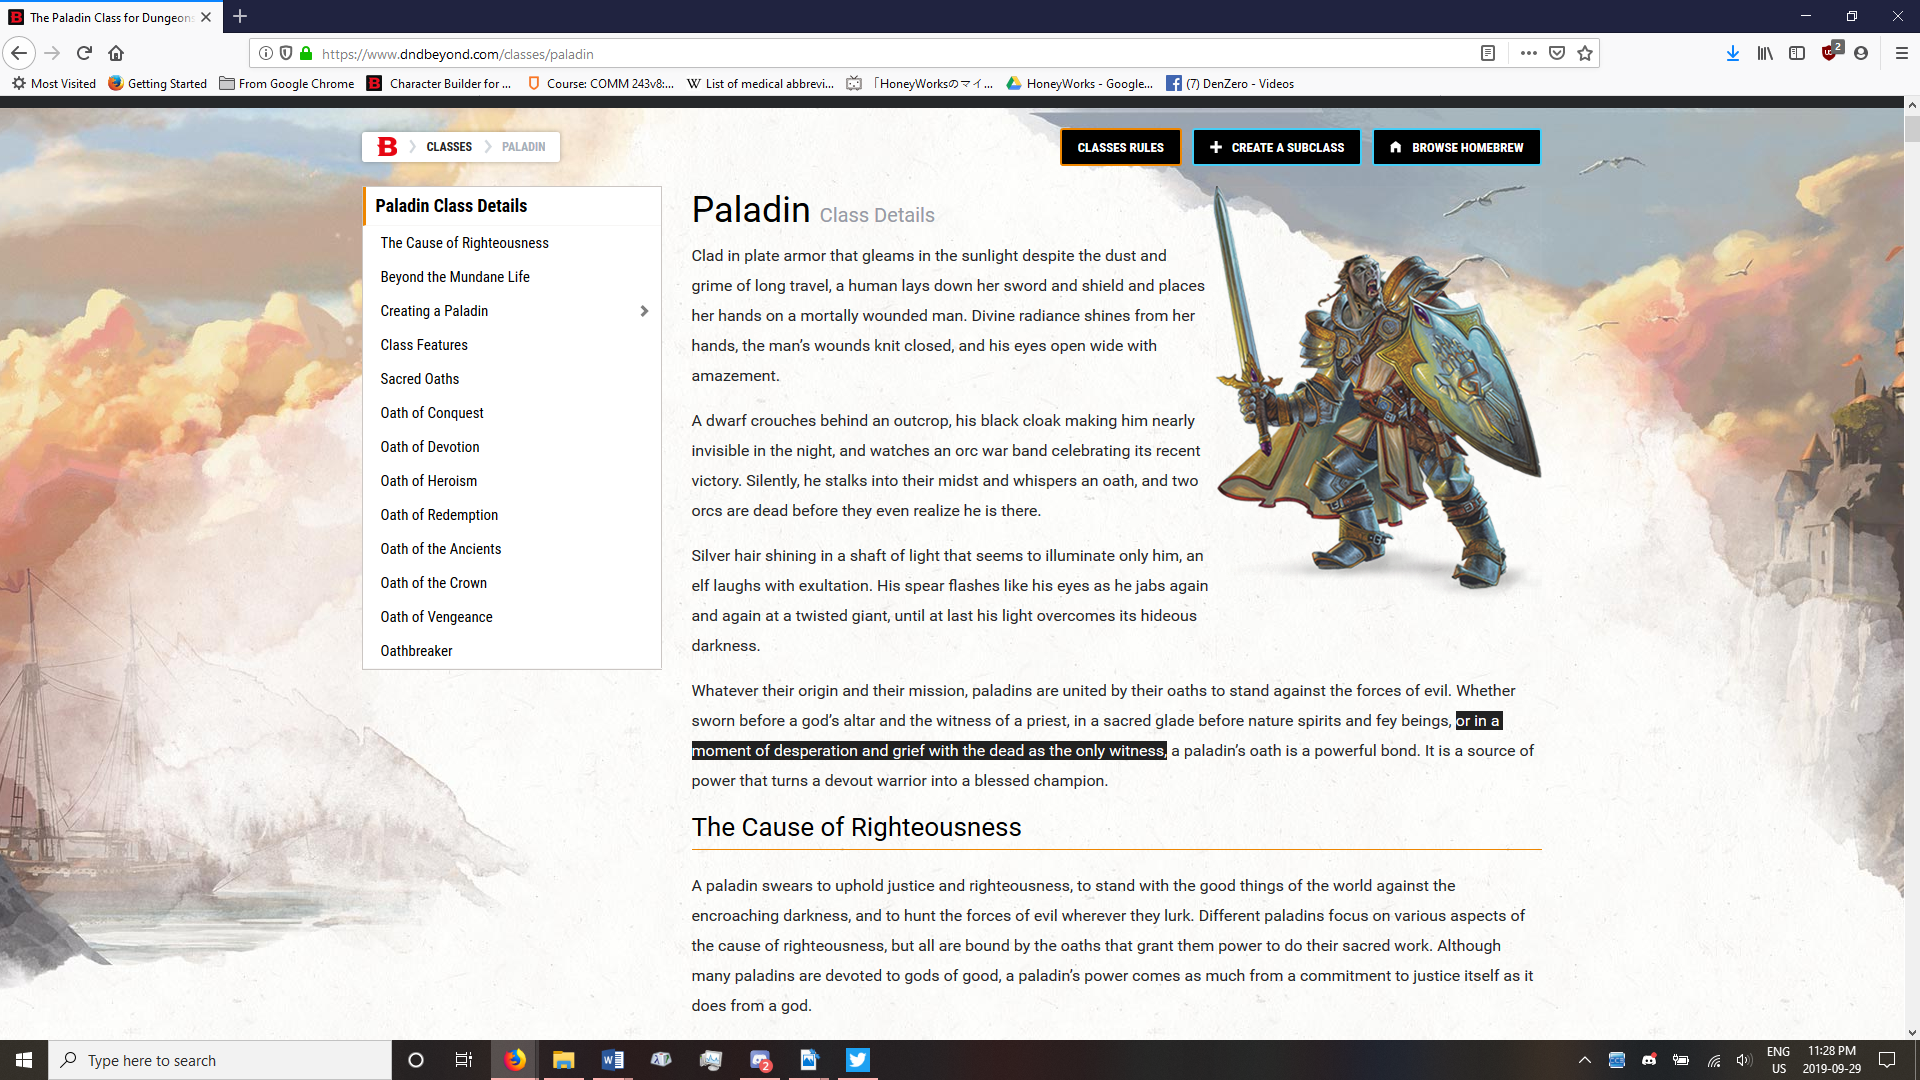Click the Browse Homebrew button
The height and width of the screenshot is (1080, 1920).
click(1456, 147)
